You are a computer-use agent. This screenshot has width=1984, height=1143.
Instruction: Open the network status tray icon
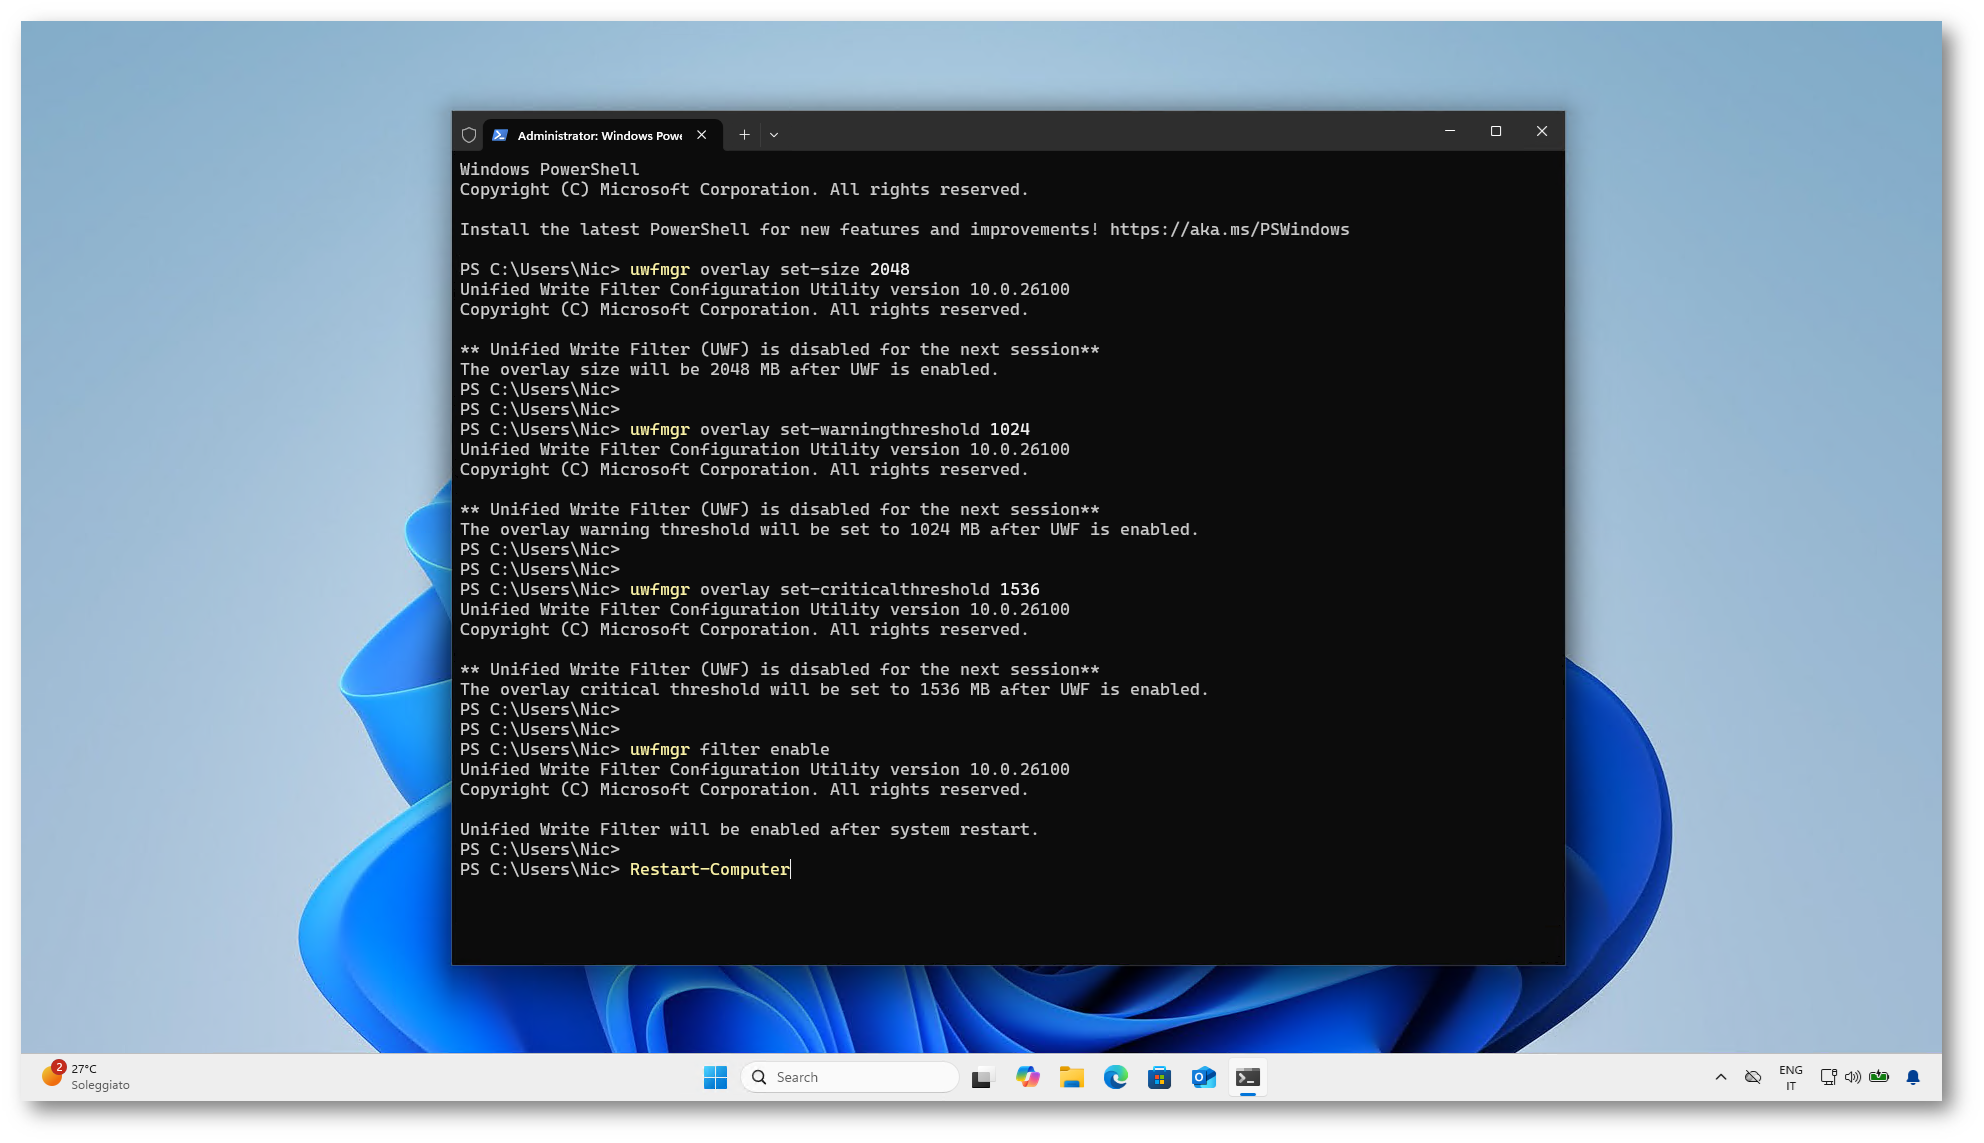(x=1828, y=1077)
